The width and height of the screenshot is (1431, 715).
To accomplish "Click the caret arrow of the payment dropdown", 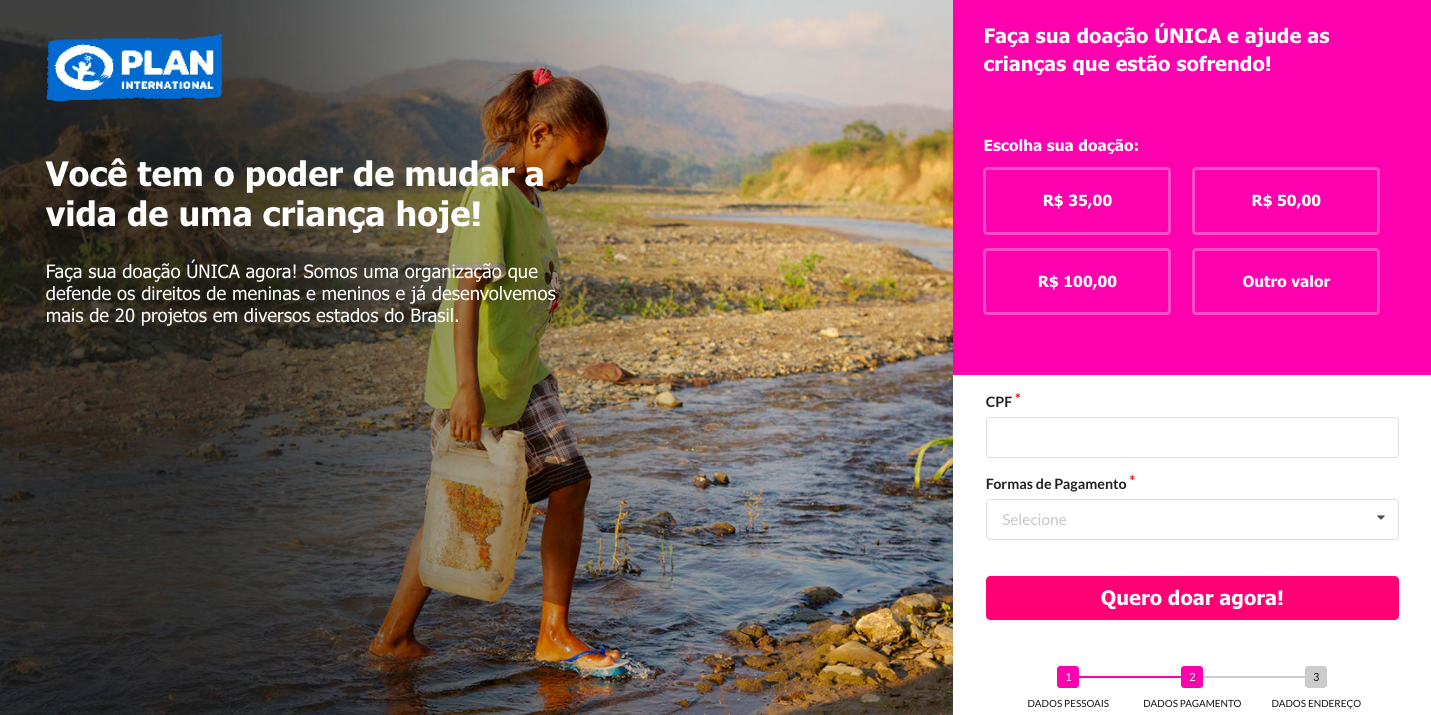I will [x=1381, y=518].
